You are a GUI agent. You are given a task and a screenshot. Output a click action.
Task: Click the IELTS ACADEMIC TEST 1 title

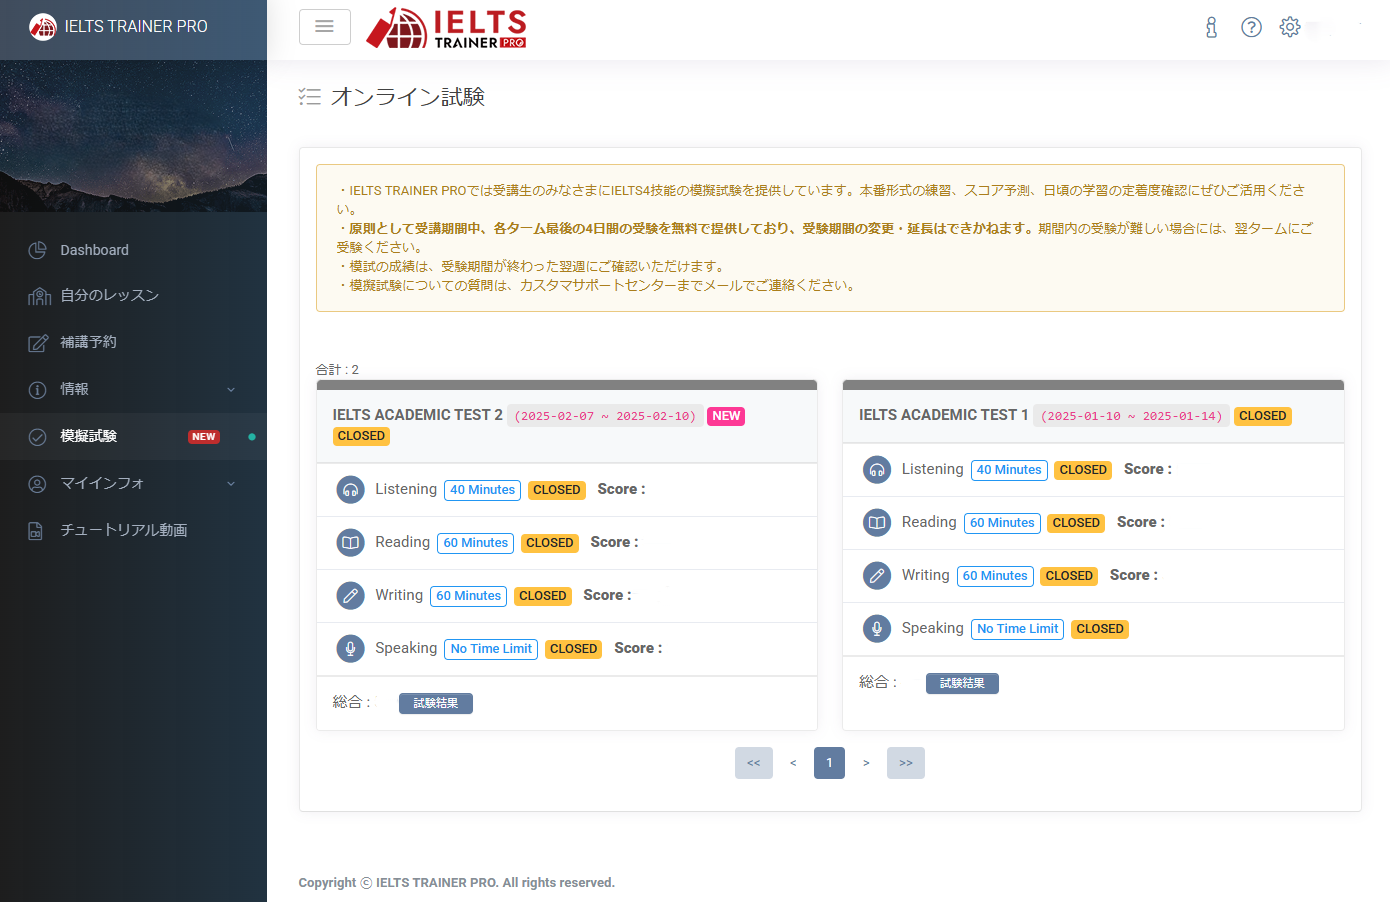[x=944, y=415]
